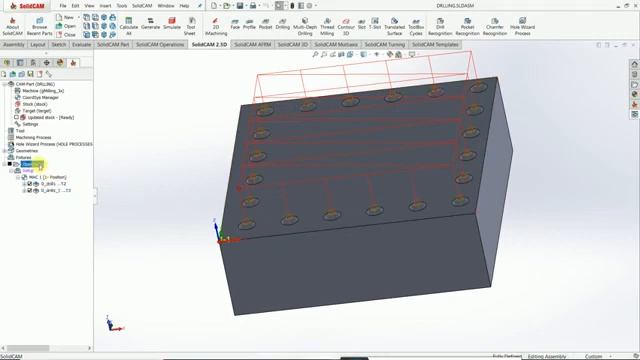Add a Drilling operation
640x360 pixels.
pyautogui.click(x=282, y=24)
